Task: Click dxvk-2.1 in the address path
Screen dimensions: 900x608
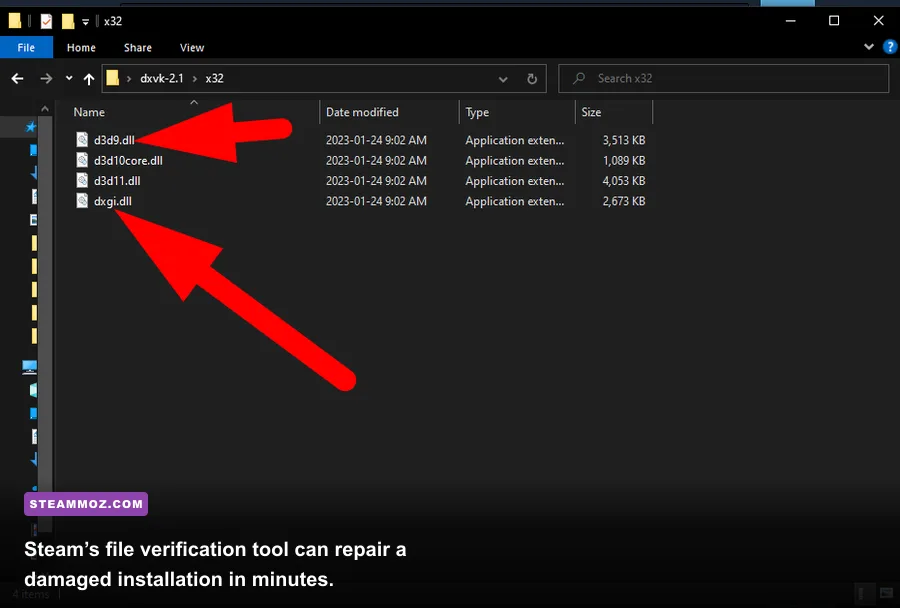Action: [162, 79]
